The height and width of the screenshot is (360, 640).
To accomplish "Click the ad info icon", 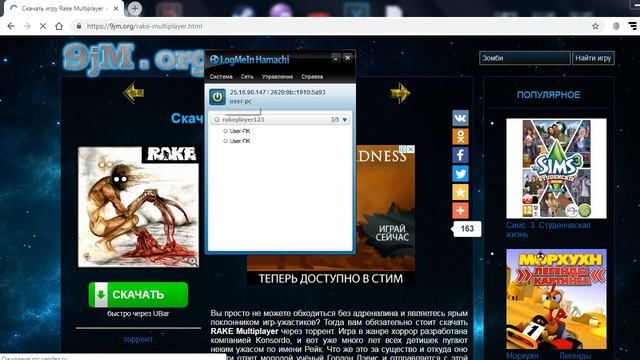I will [x=403, y=149].
